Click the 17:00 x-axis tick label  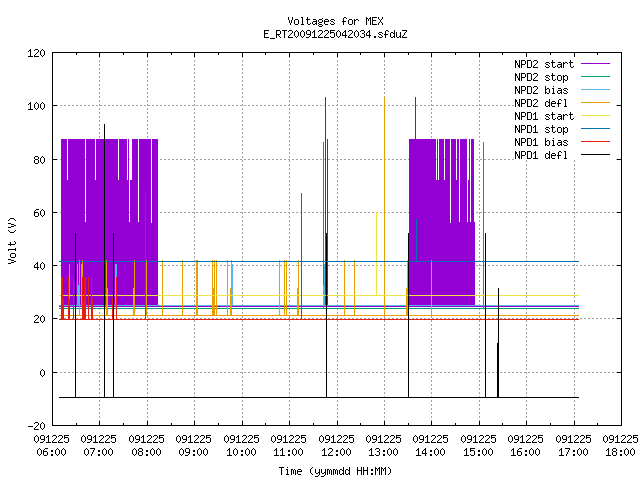point(573,452)
